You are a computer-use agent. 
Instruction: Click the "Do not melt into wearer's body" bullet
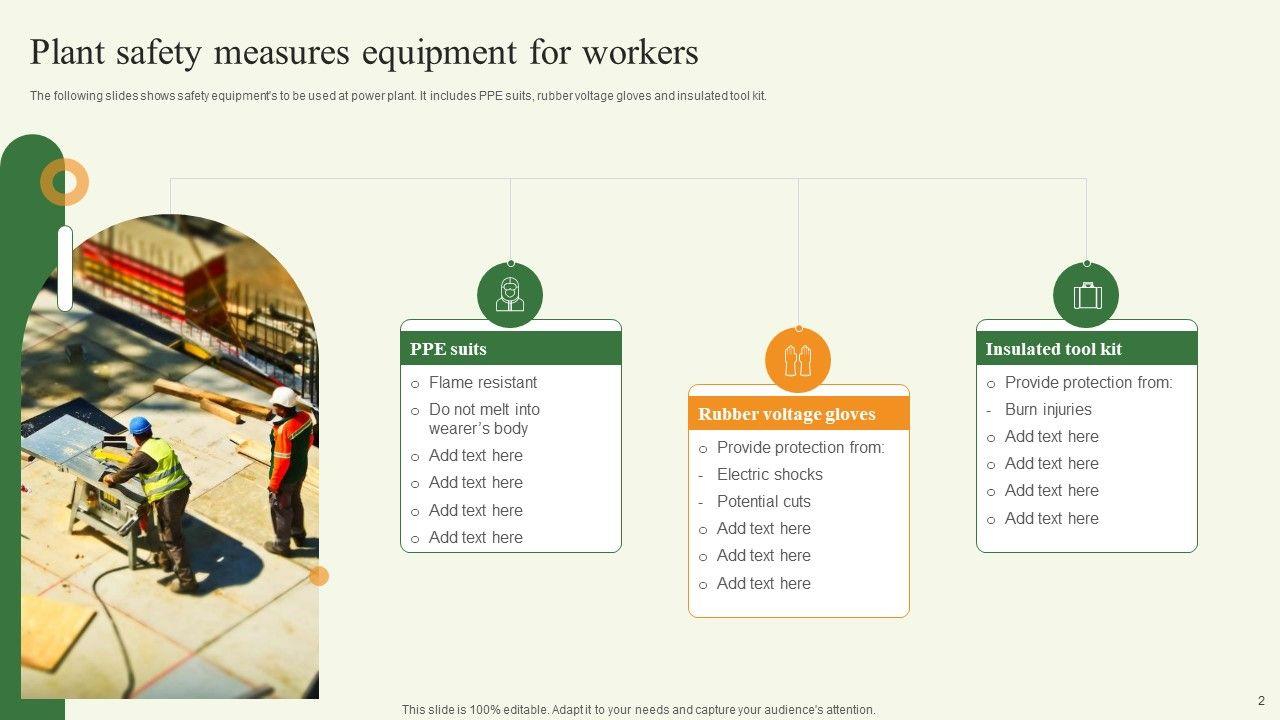[484, 419]
